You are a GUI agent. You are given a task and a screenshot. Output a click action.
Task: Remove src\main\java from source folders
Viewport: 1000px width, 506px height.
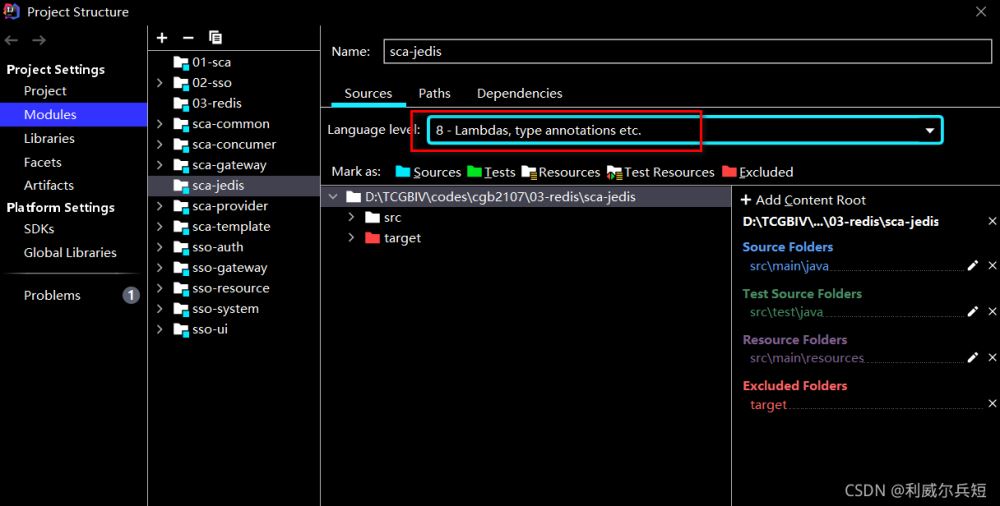[992, 265]
